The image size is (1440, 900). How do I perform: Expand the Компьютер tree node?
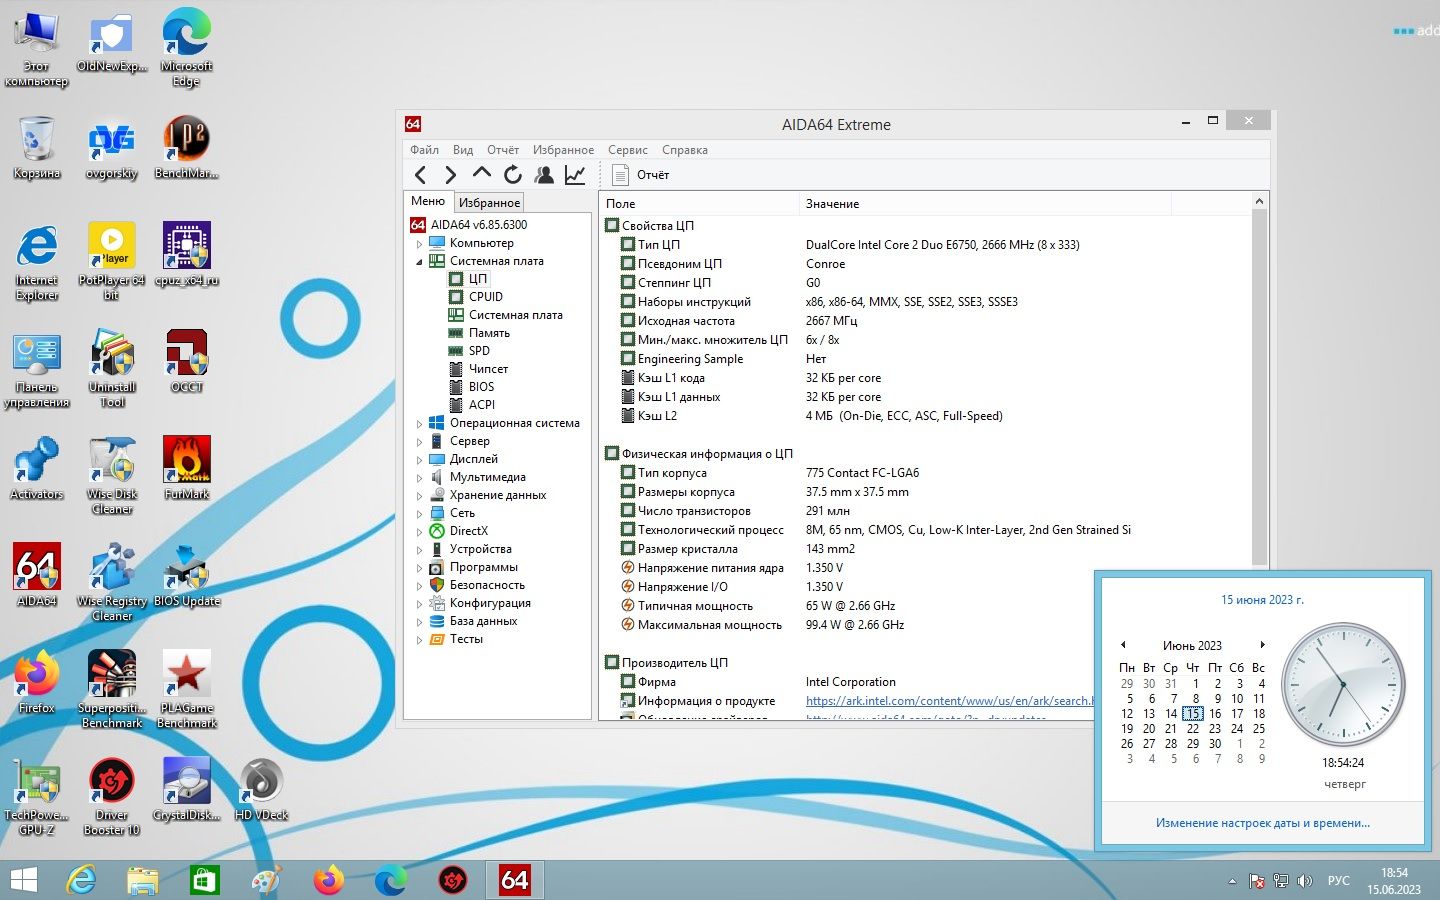click(419, 244)
